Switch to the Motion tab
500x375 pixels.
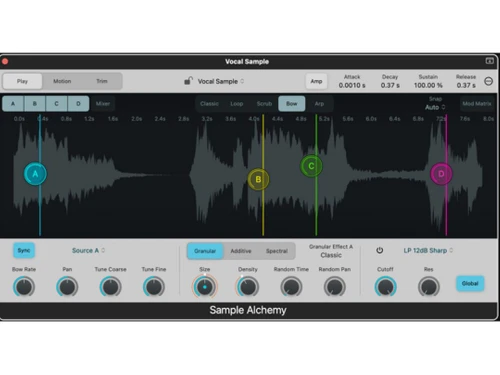click(62, 81)
